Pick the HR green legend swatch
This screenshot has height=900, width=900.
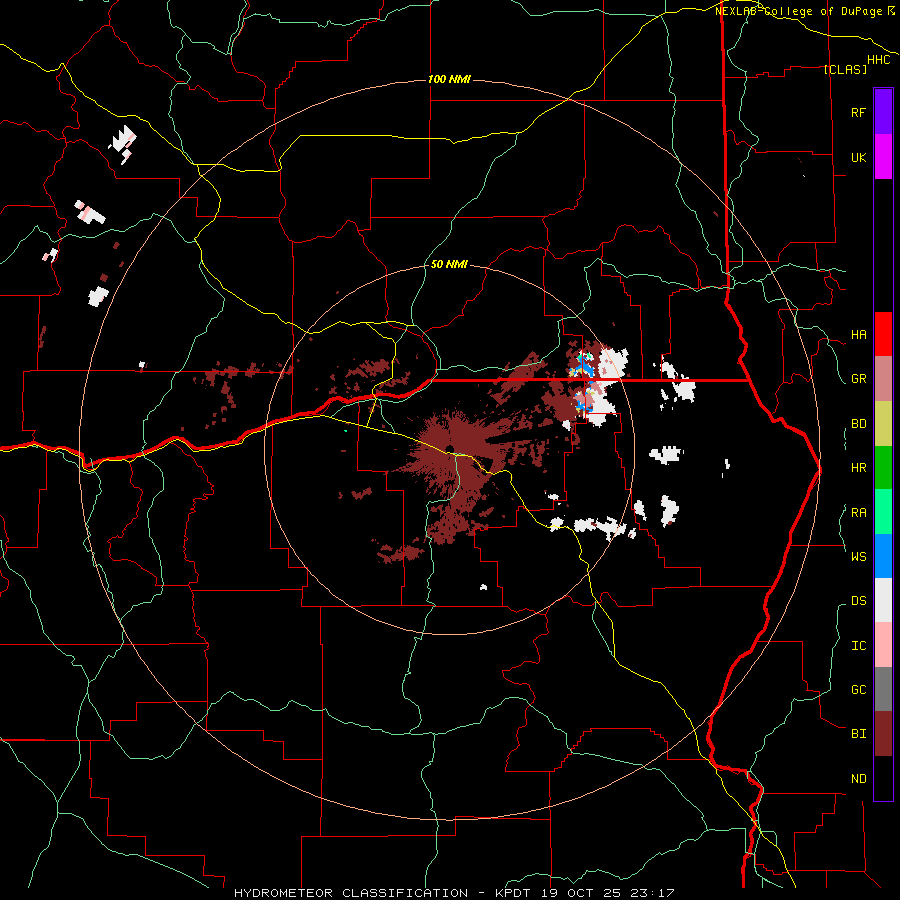pyautogui.click(x=883, y=467)
